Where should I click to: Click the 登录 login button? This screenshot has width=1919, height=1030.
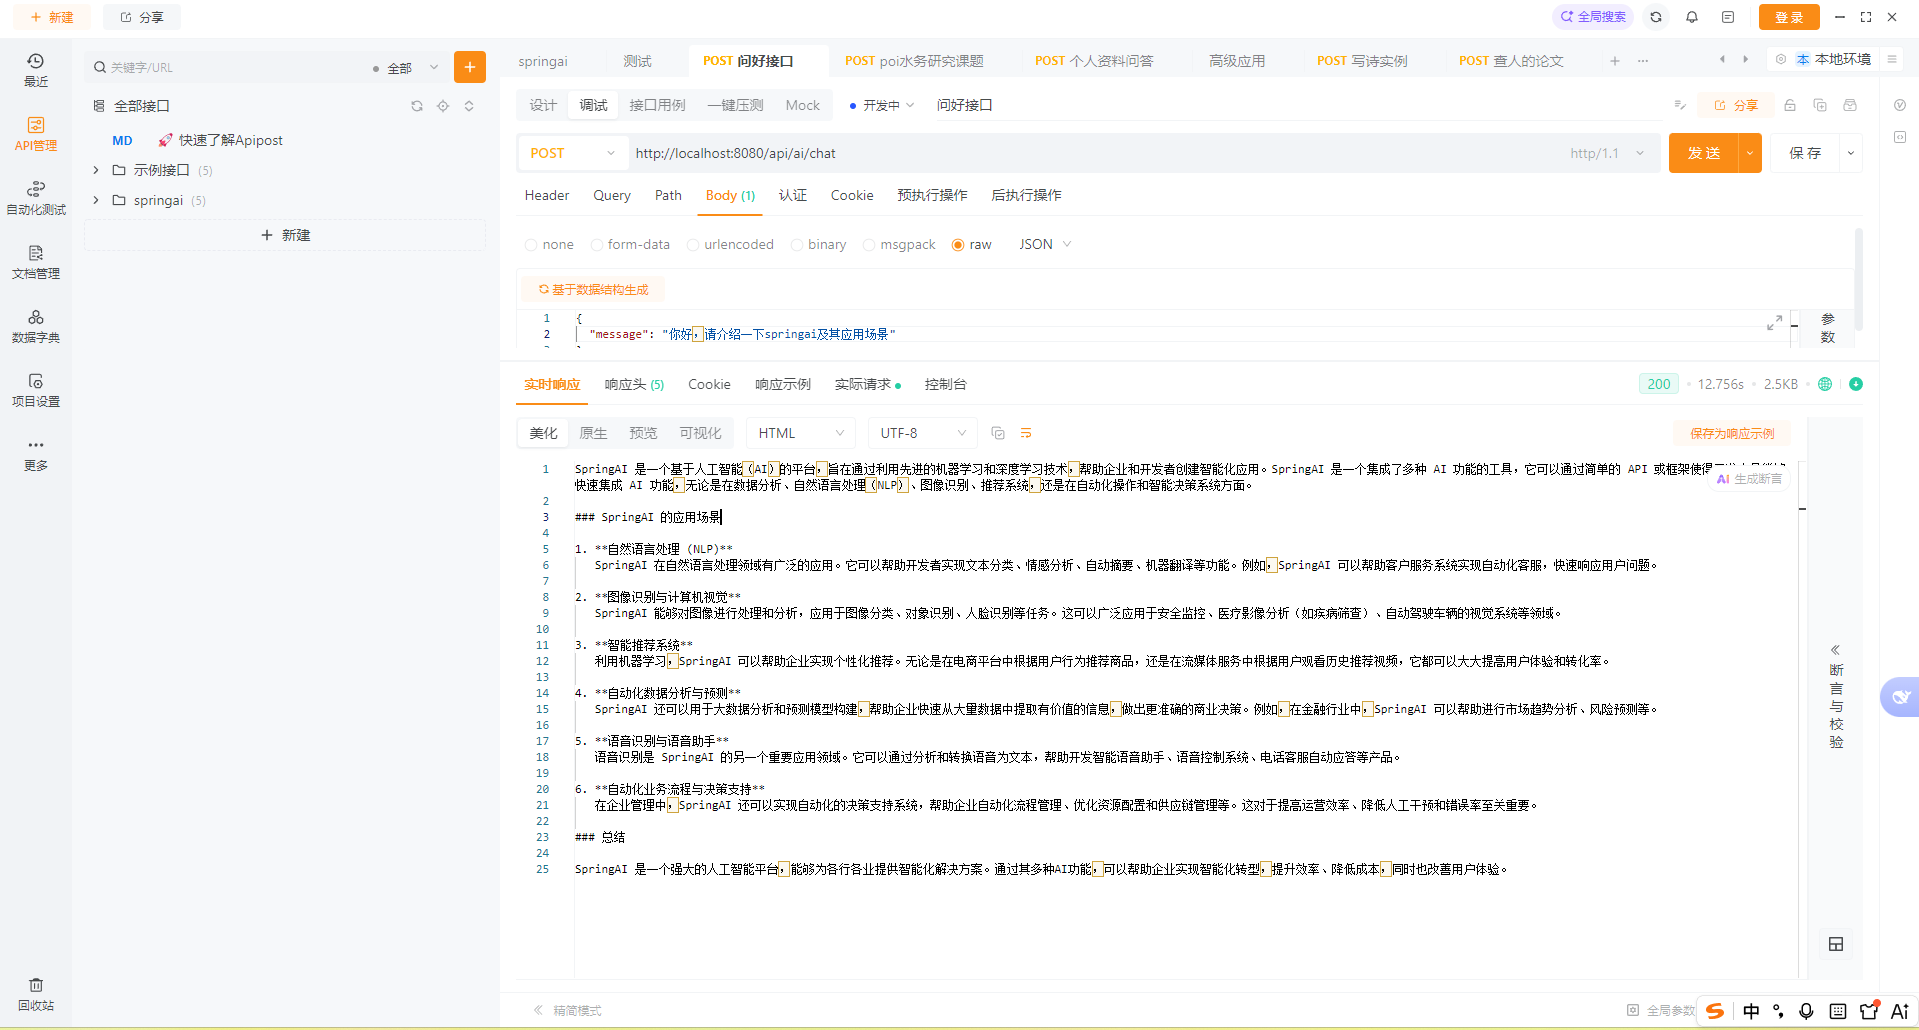(1789, 17)
